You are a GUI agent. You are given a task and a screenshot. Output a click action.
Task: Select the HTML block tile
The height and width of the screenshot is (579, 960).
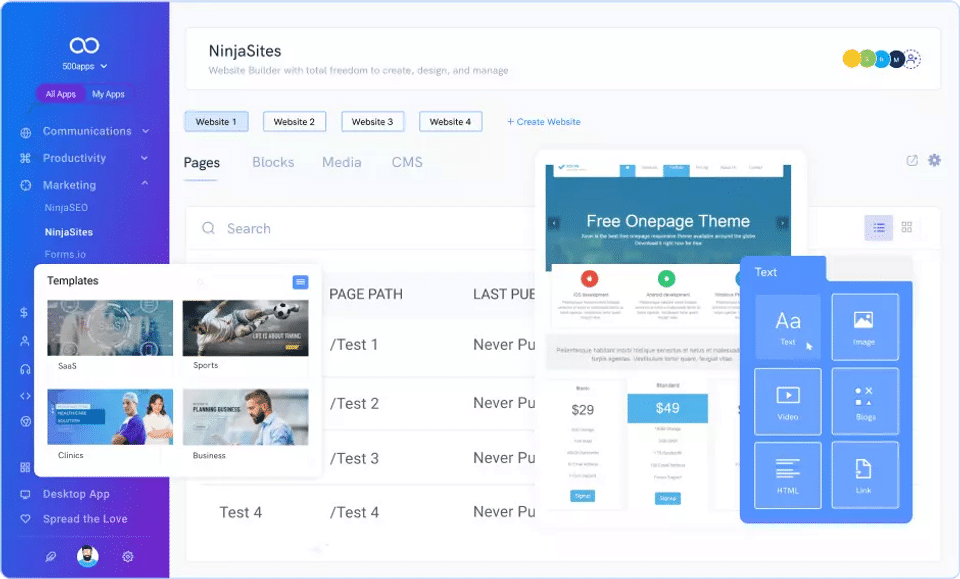[x=787, y=475]
